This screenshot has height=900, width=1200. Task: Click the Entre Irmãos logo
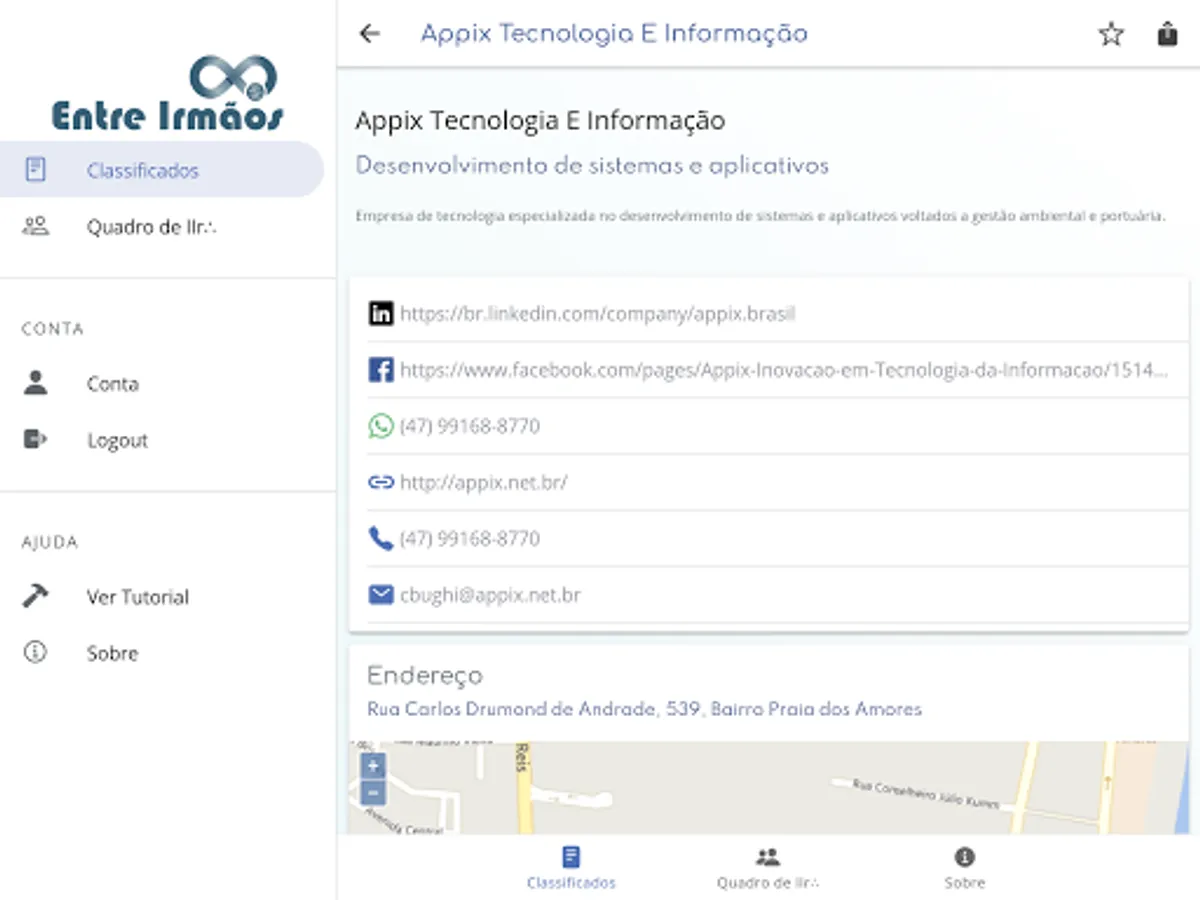[x=167, y=95]
